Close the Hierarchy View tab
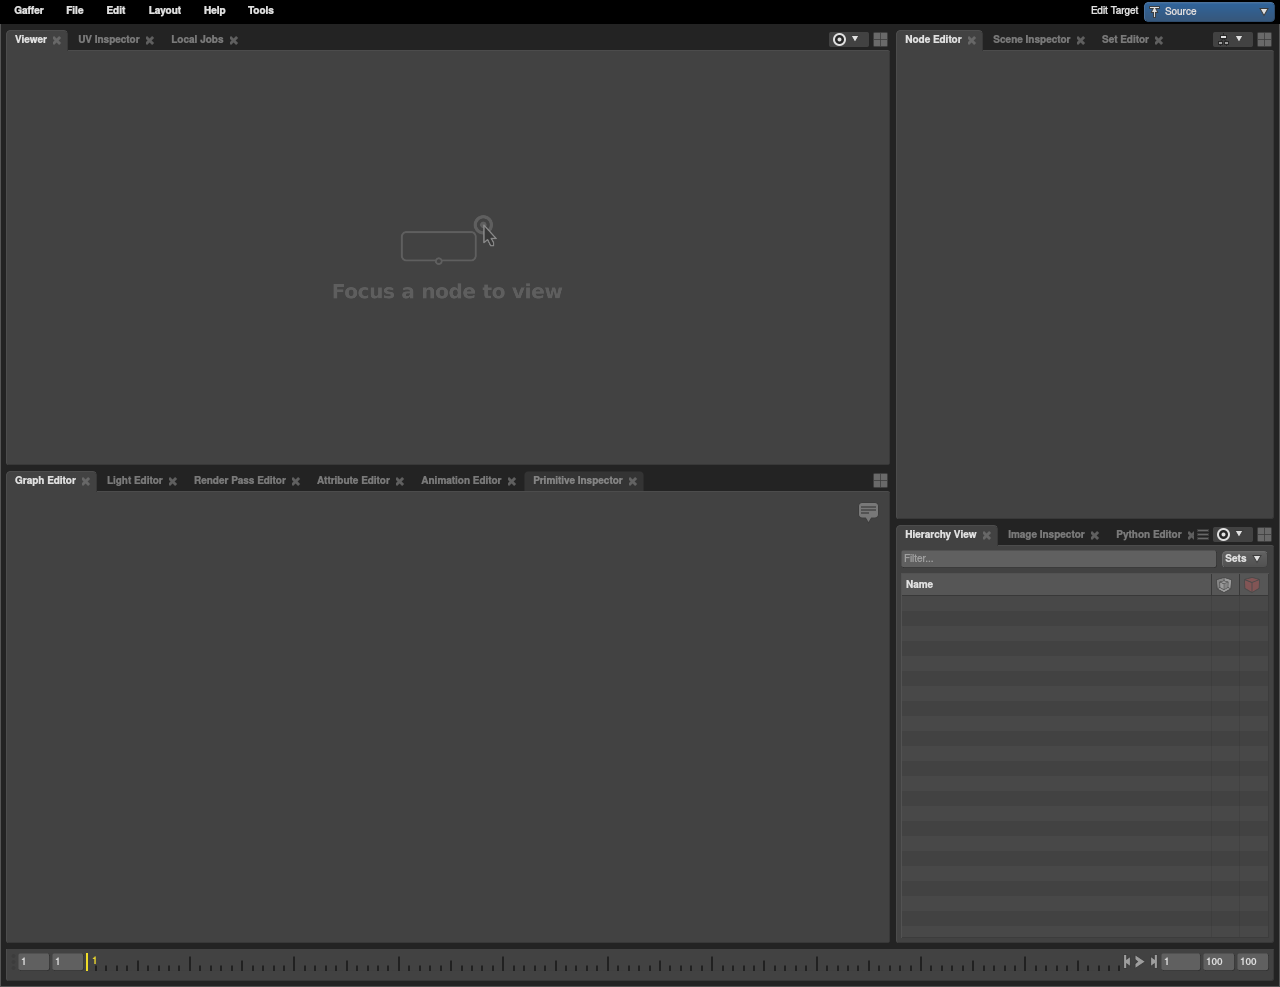The height and width of the screenshot is (987, 1280). tap(987, 535)
